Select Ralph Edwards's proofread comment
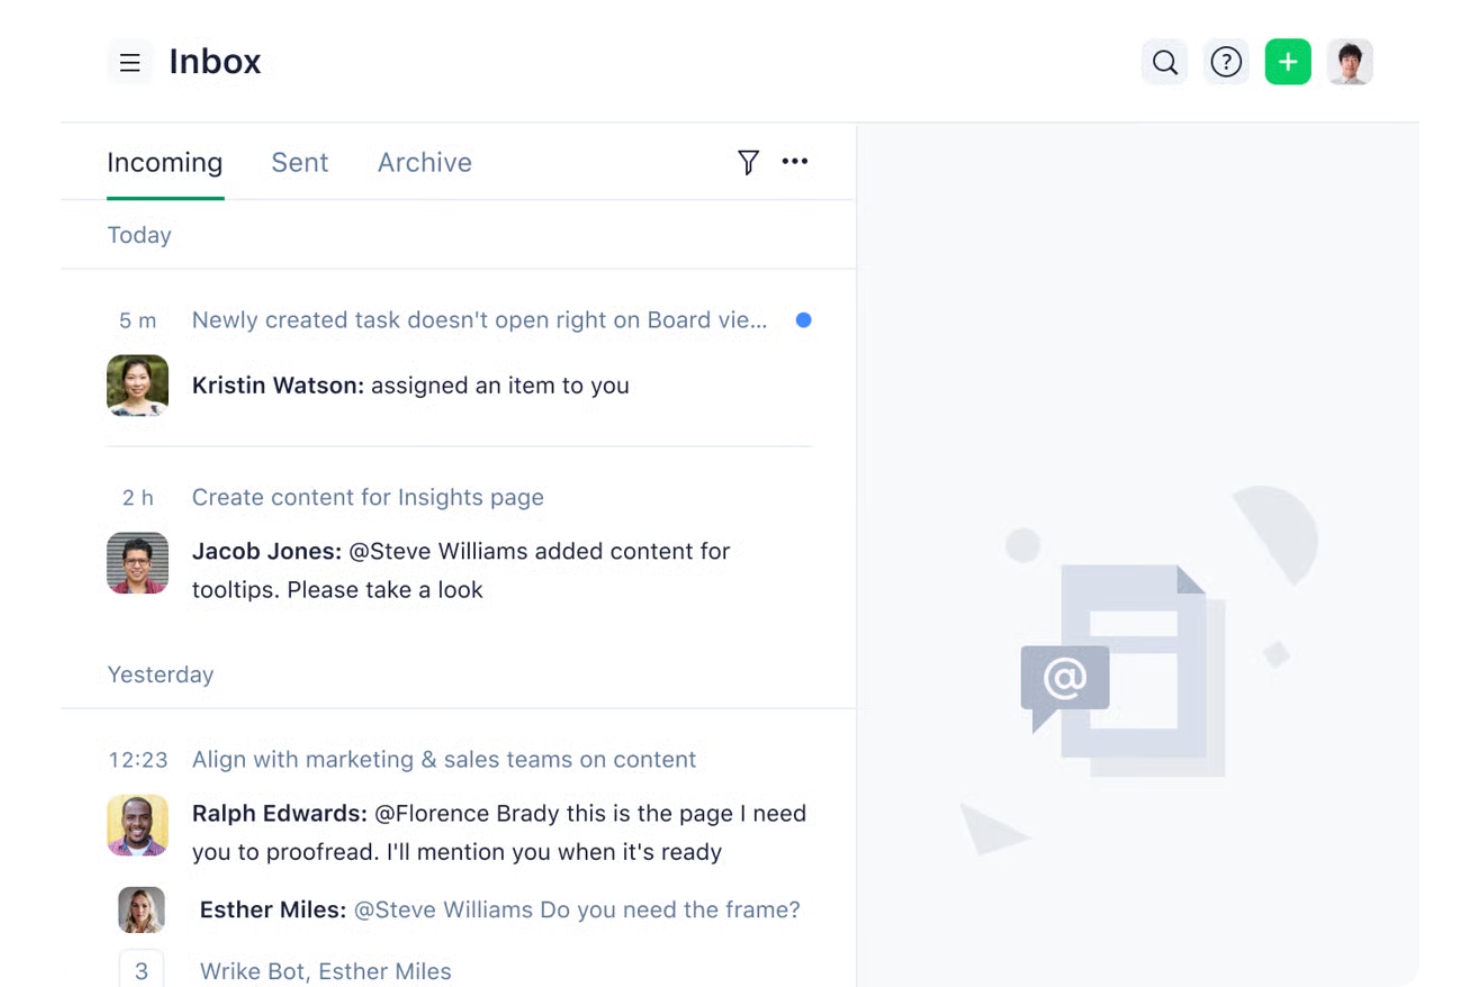This screenshot has height=987, width=1480. pos(499,832)
